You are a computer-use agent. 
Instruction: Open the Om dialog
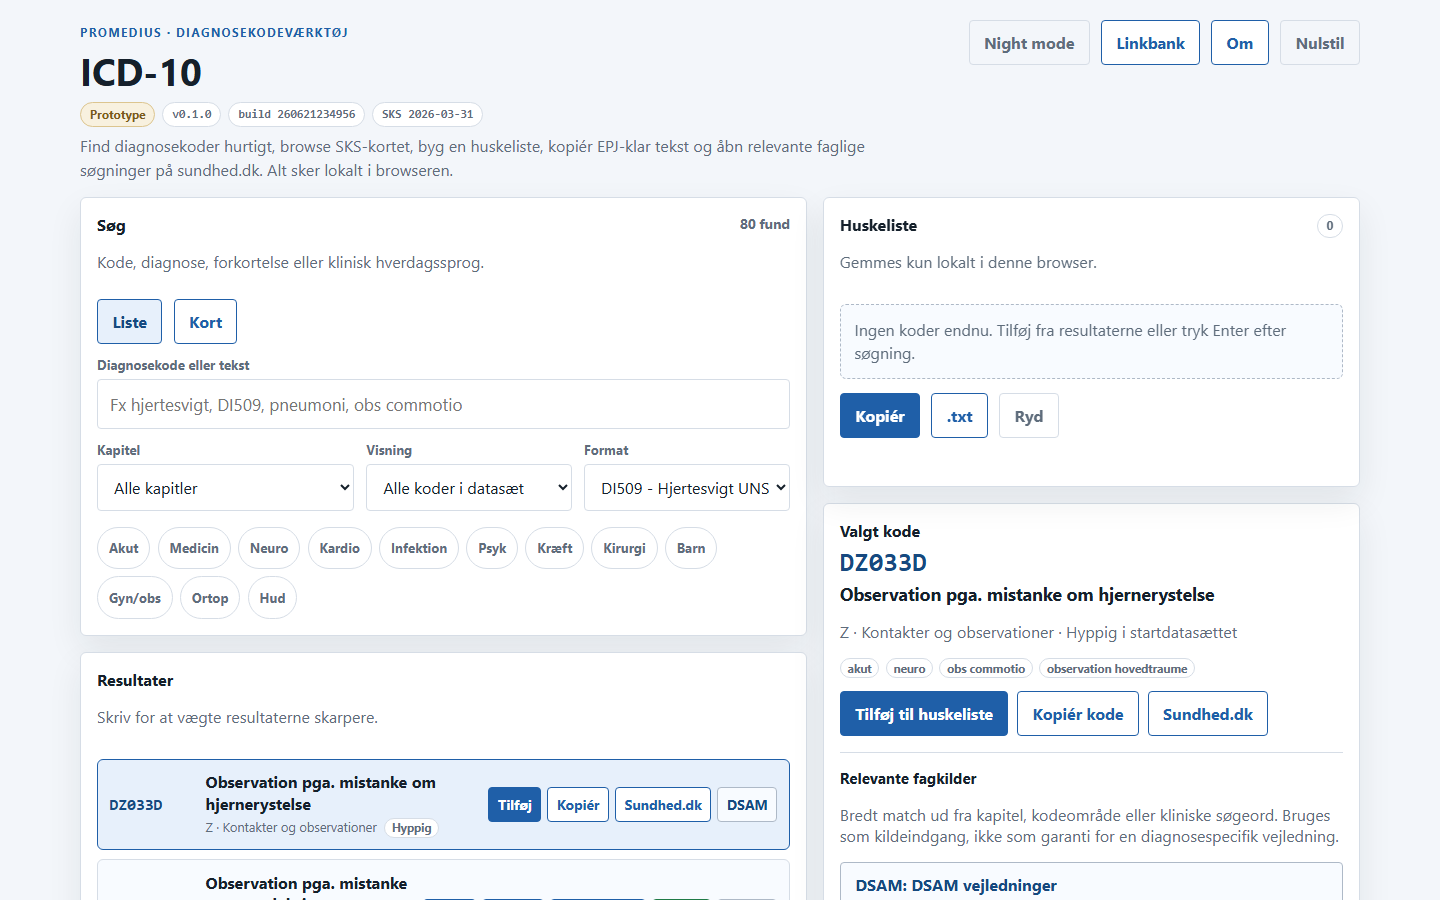point(1240,43)
